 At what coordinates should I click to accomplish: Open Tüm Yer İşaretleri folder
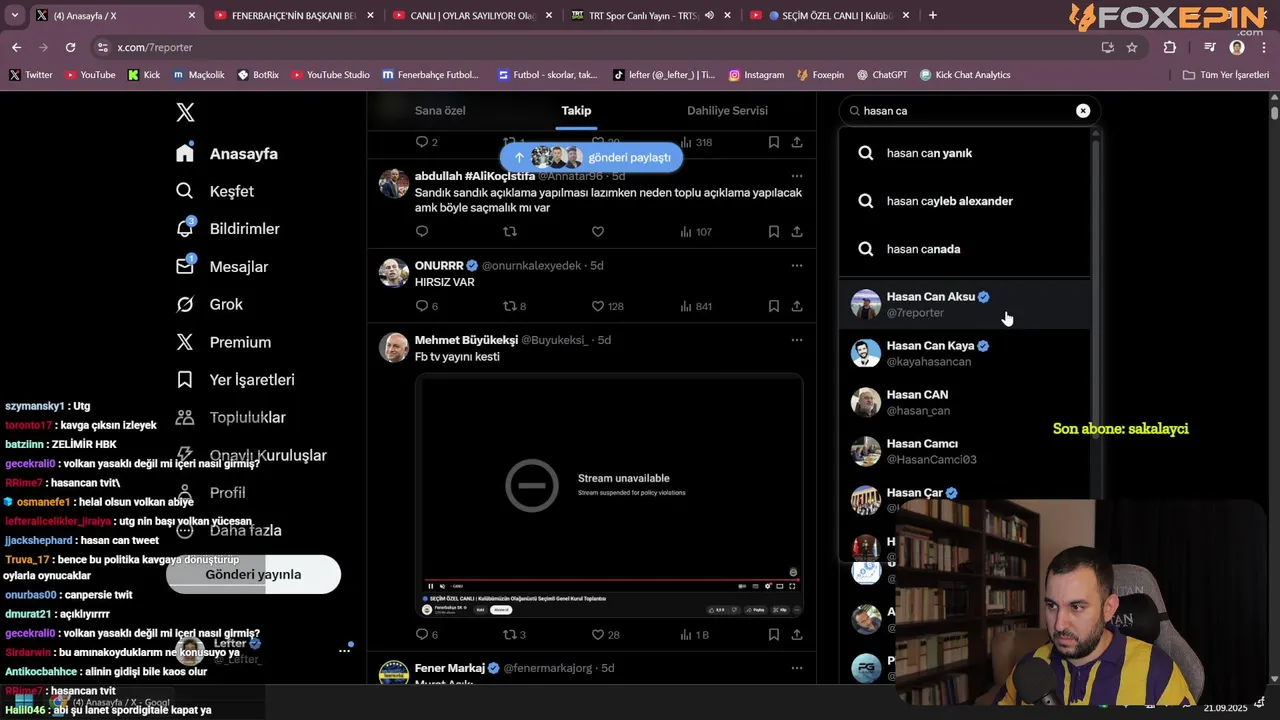pos(1225,75)
